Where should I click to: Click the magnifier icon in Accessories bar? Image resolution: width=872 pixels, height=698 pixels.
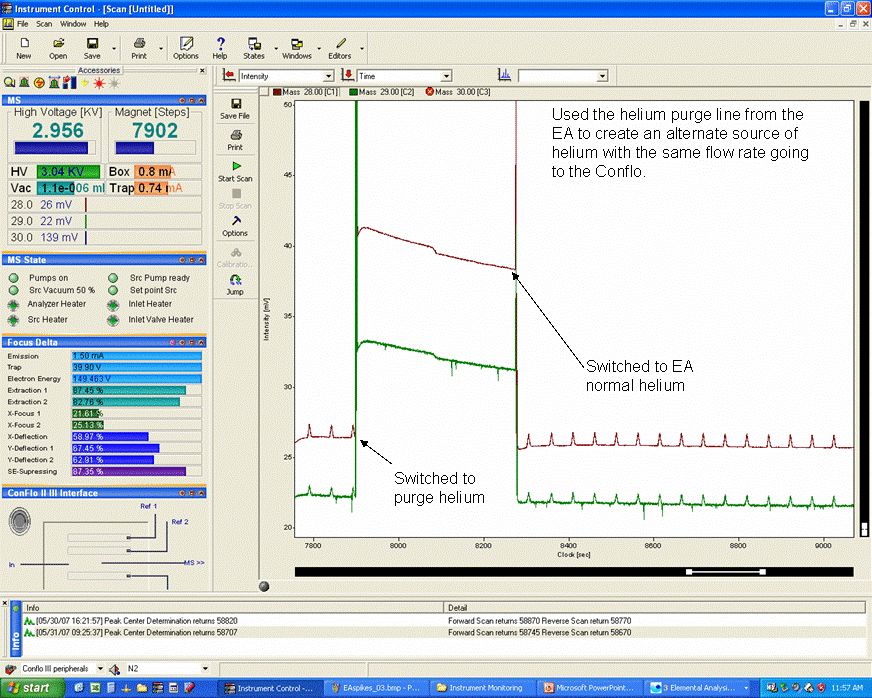(9, 83)
